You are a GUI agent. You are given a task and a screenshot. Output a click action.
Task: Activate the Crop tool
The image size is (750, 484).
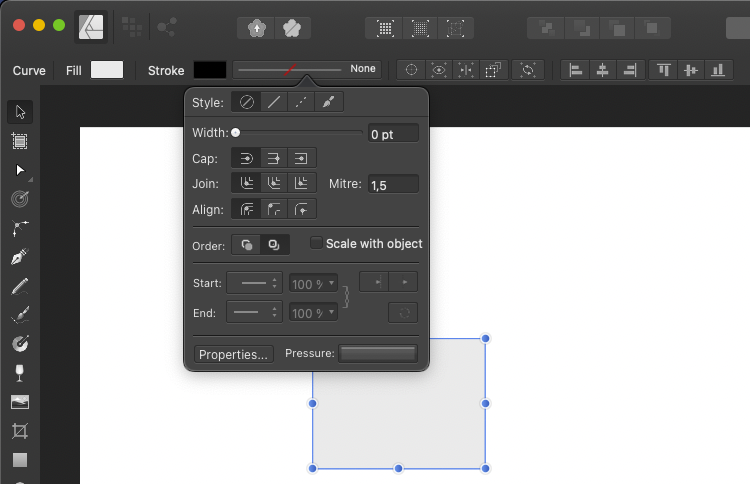20,431
